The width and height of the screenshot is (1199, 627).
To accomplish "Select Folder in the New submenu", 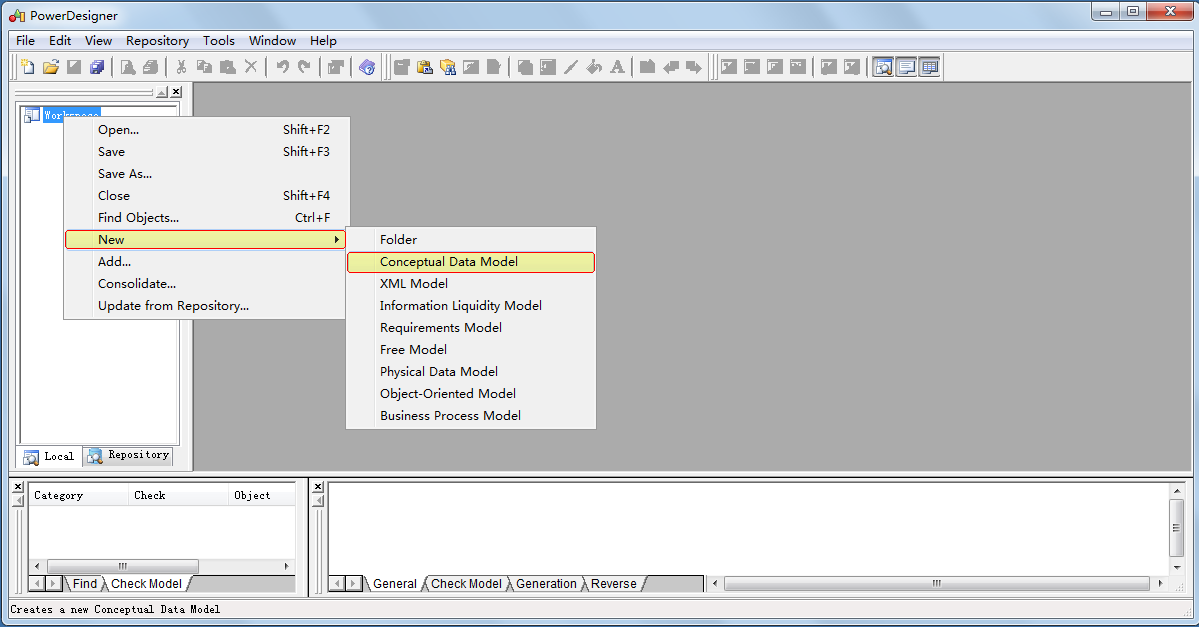I will 471,239.
